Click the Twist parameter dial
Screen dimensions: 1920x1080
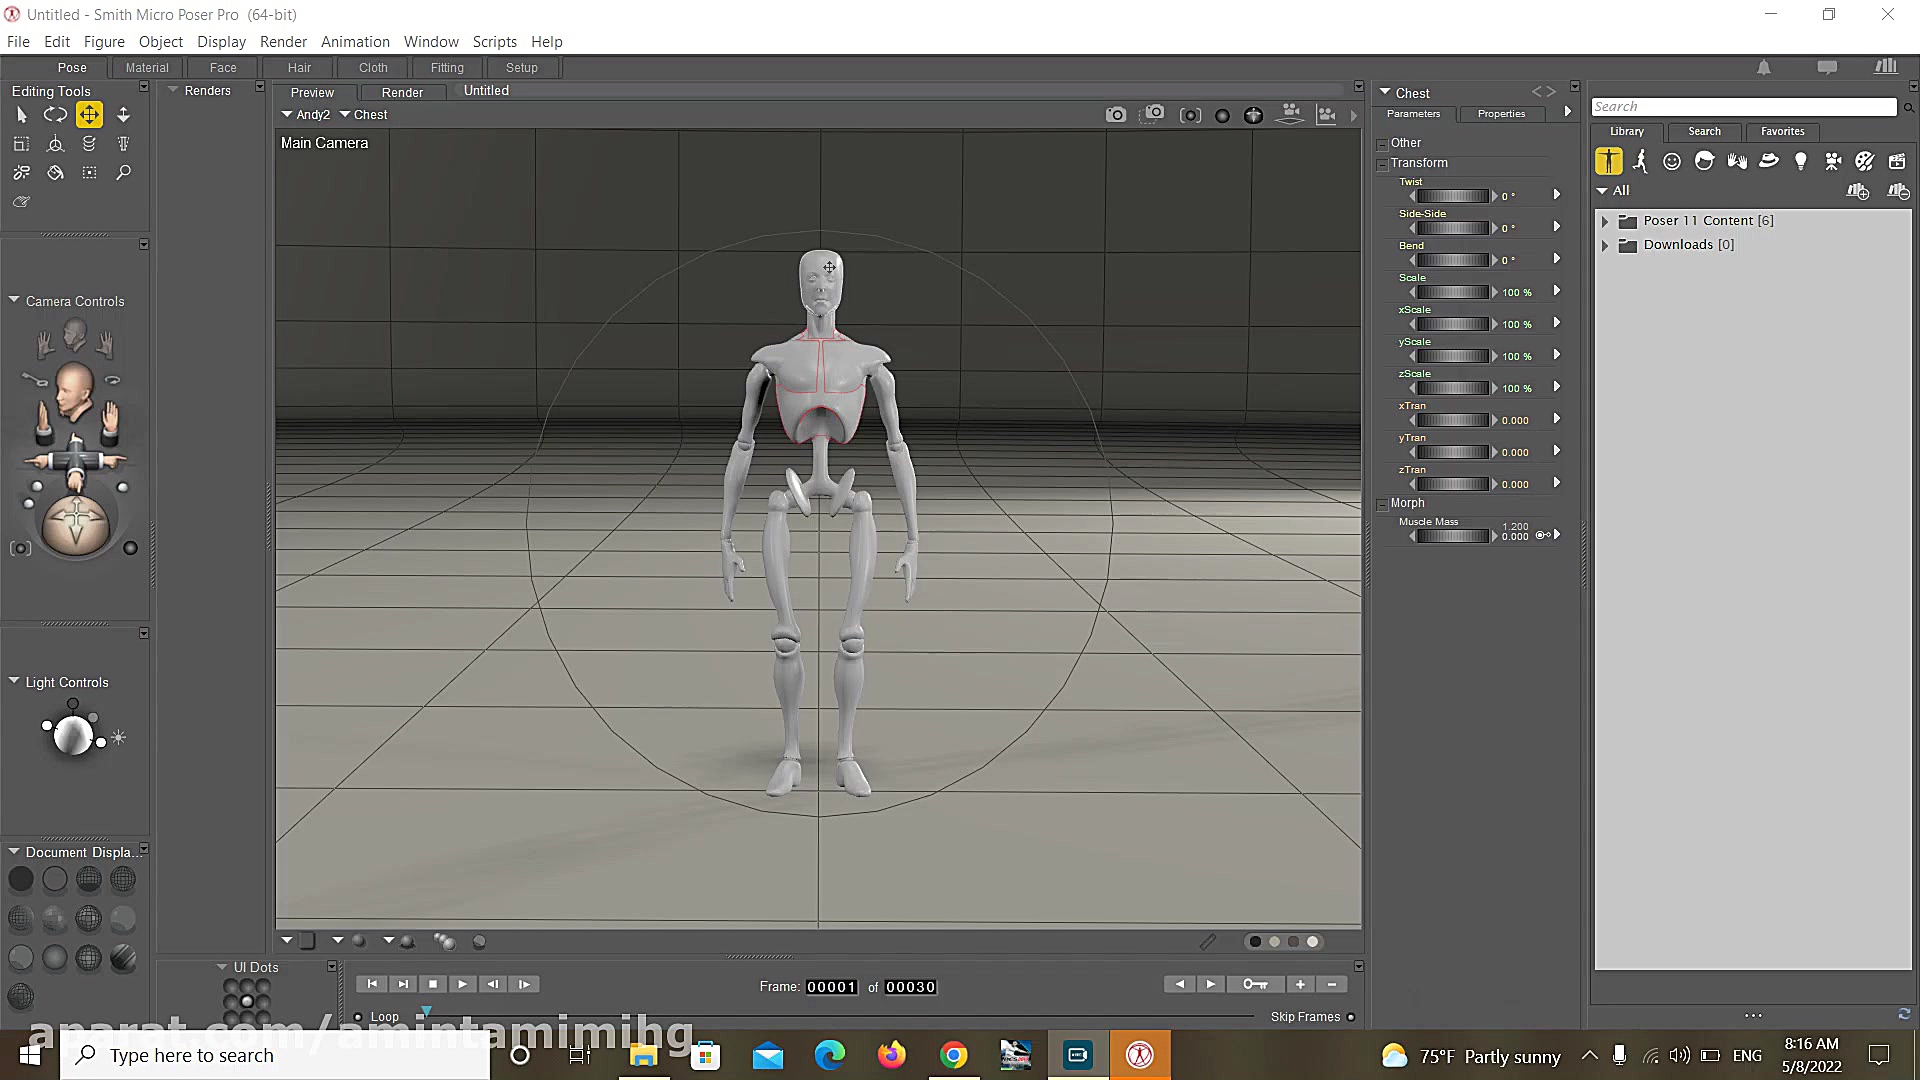1453,196
